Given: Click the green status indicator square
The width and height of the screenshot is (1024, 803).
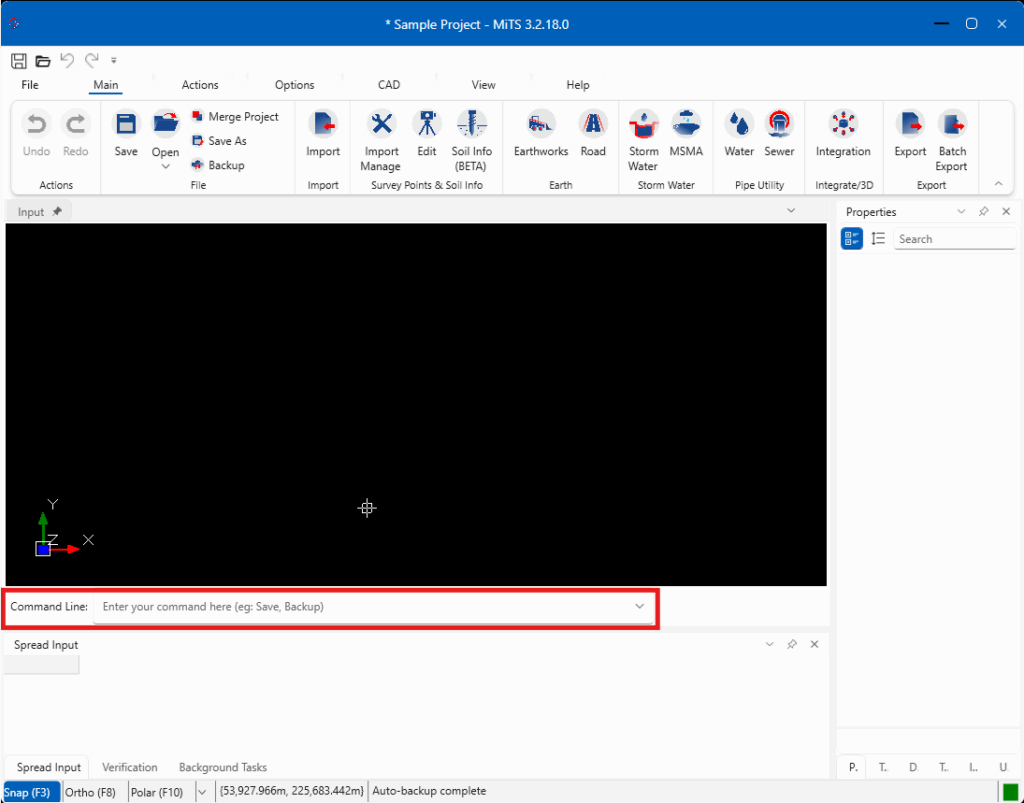Looking at the screenshot, I should click(x=1010, y=793).
